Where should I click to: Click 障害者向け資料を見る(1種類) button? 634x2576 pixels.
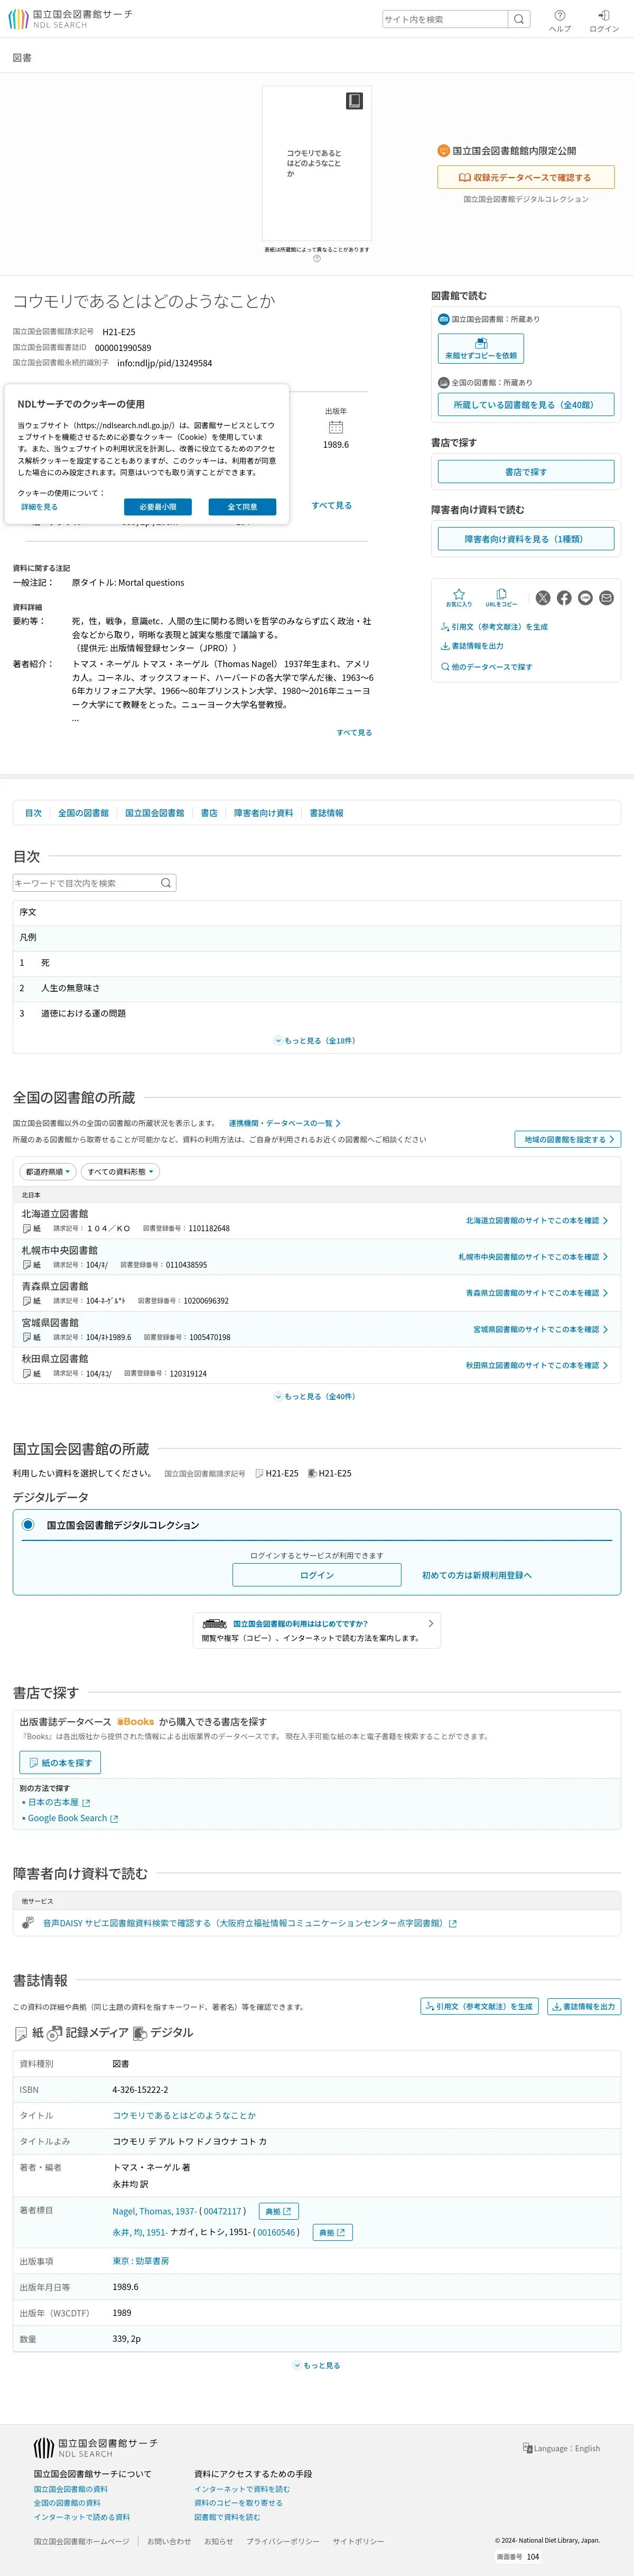click(x=526, y=539)
